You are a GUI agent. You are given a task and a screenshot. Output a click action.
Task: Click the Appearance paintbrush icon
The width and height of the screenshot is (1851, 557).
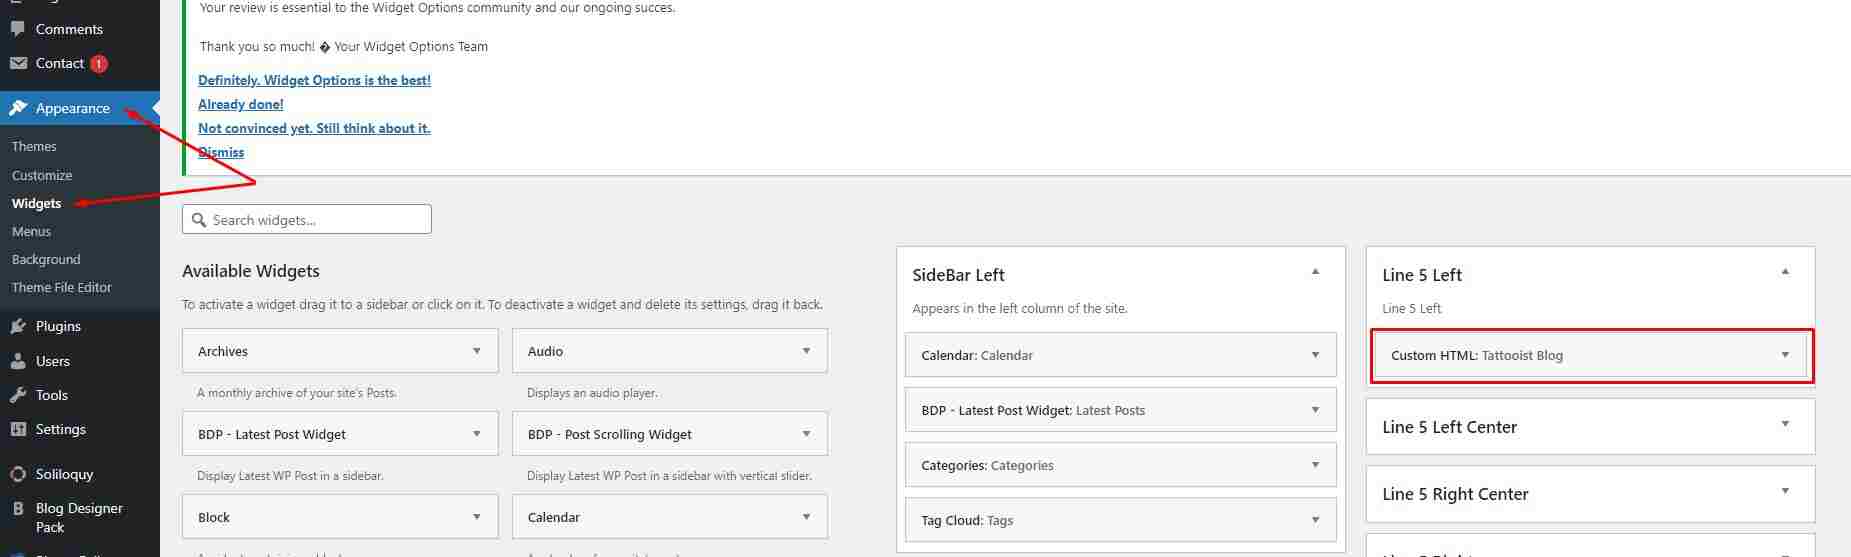click(x=18, y=108)
